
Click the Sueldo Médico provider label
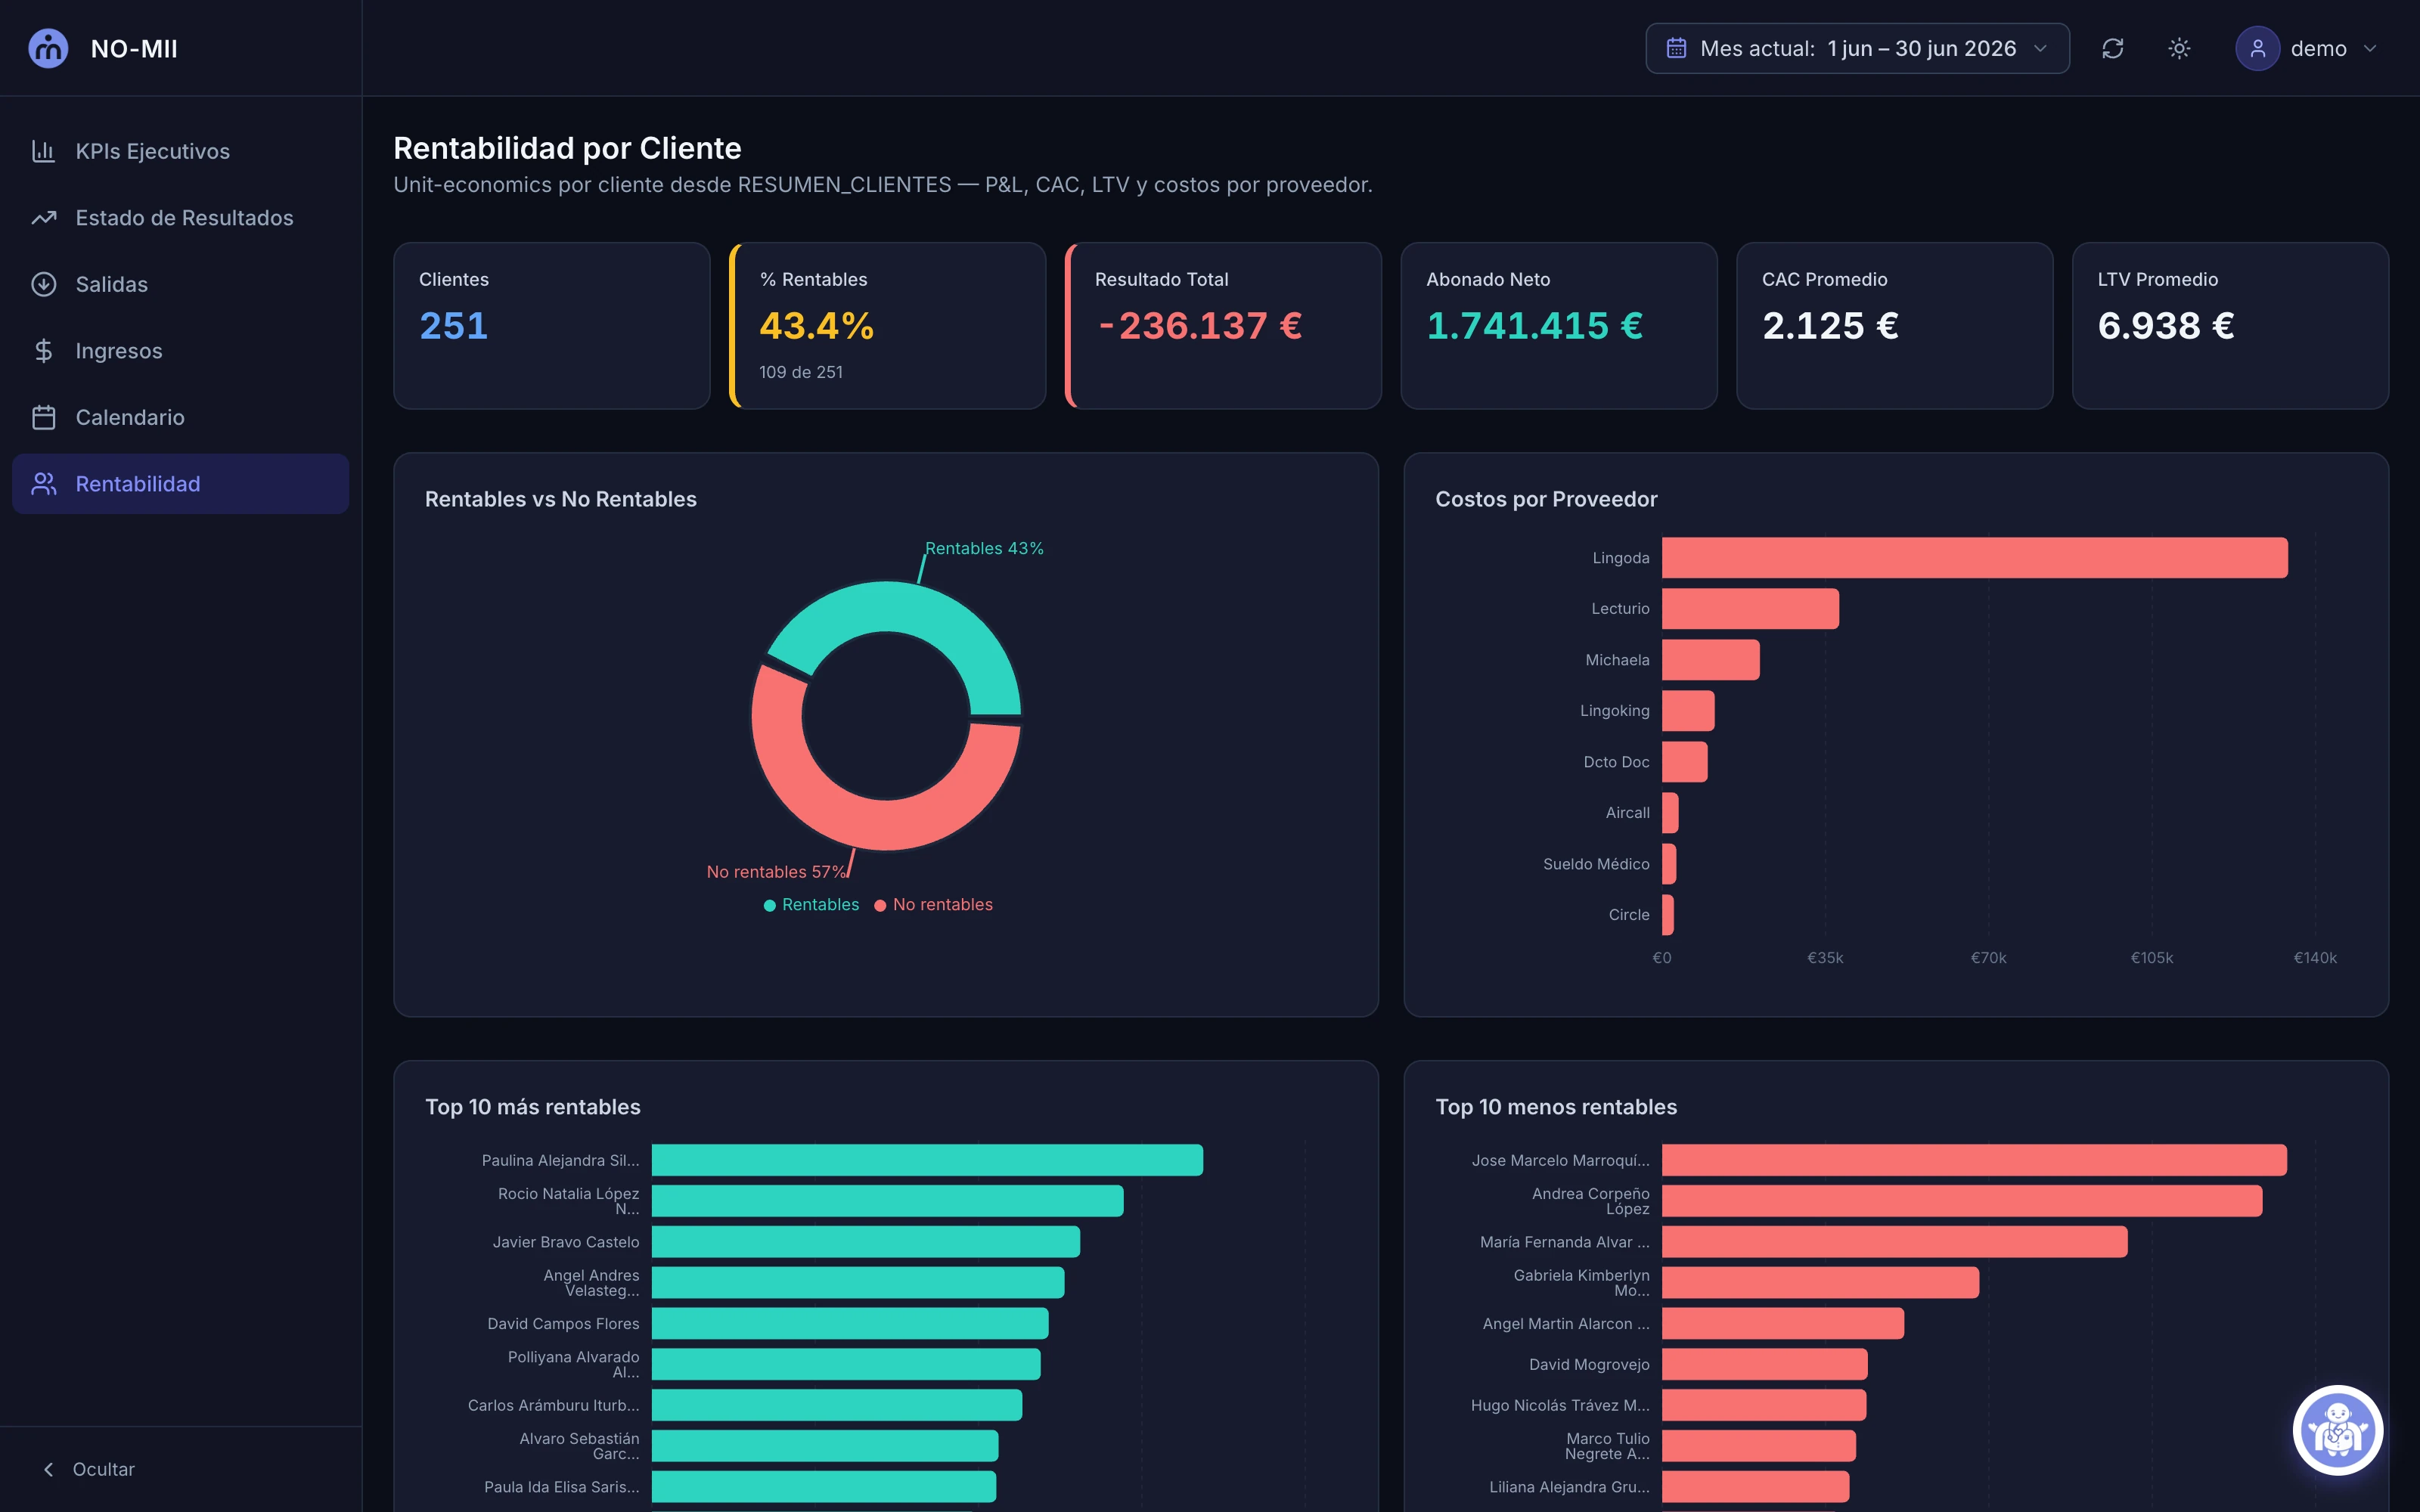click(1596, 864)
